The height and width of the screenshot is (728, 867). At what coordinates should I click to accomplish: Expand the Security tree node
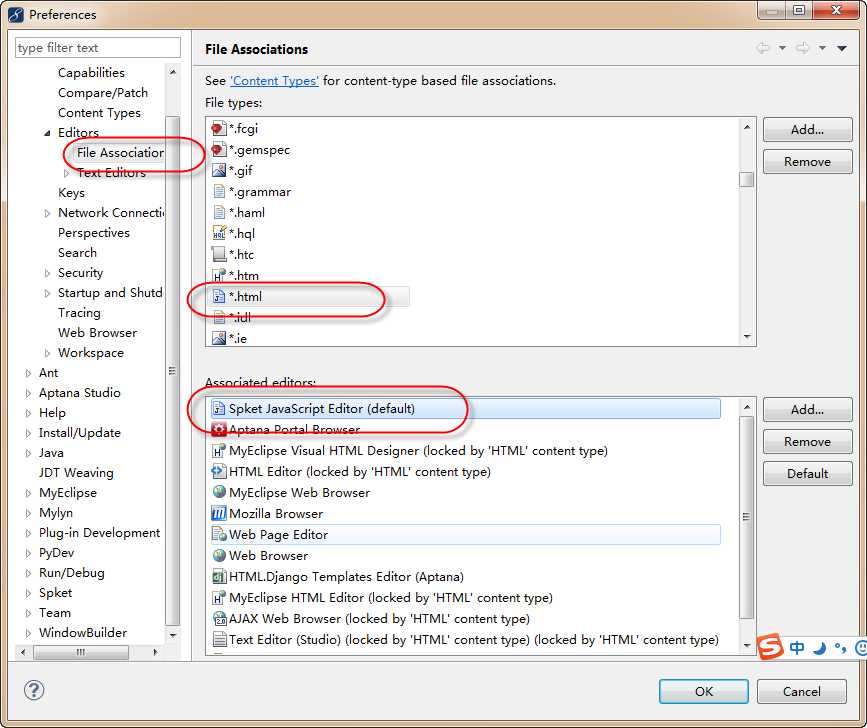click(47, 273)
